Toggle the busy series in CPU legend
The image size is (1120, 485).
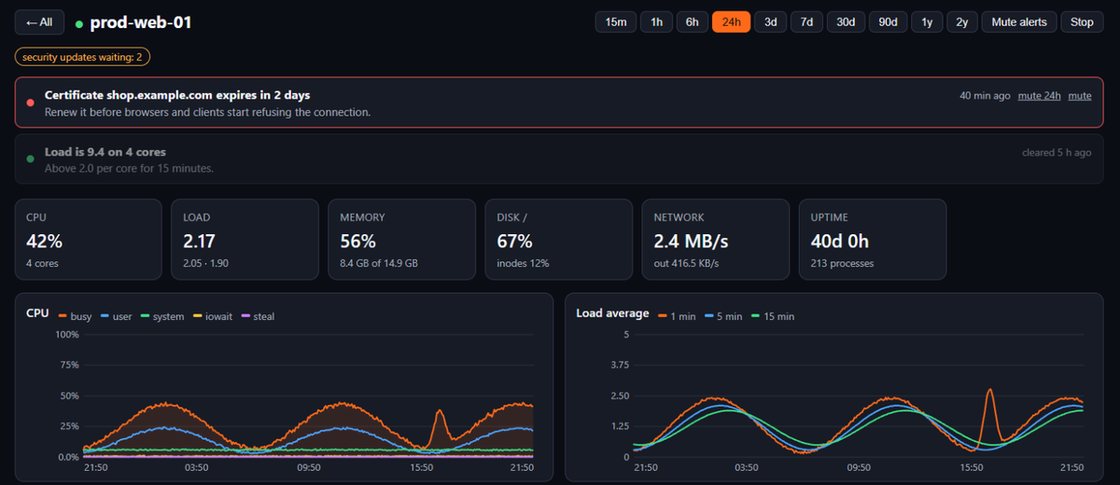(x=74, y=316)
